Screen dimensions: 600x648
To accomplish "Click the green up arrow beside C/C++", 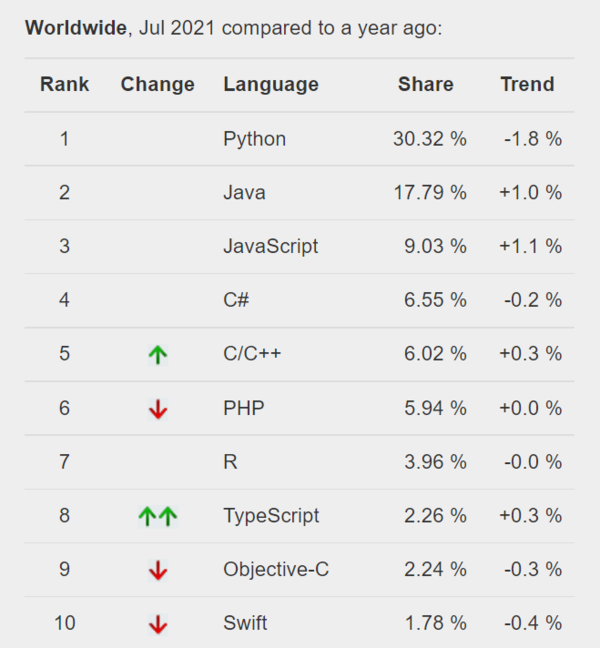I will 157,354.
